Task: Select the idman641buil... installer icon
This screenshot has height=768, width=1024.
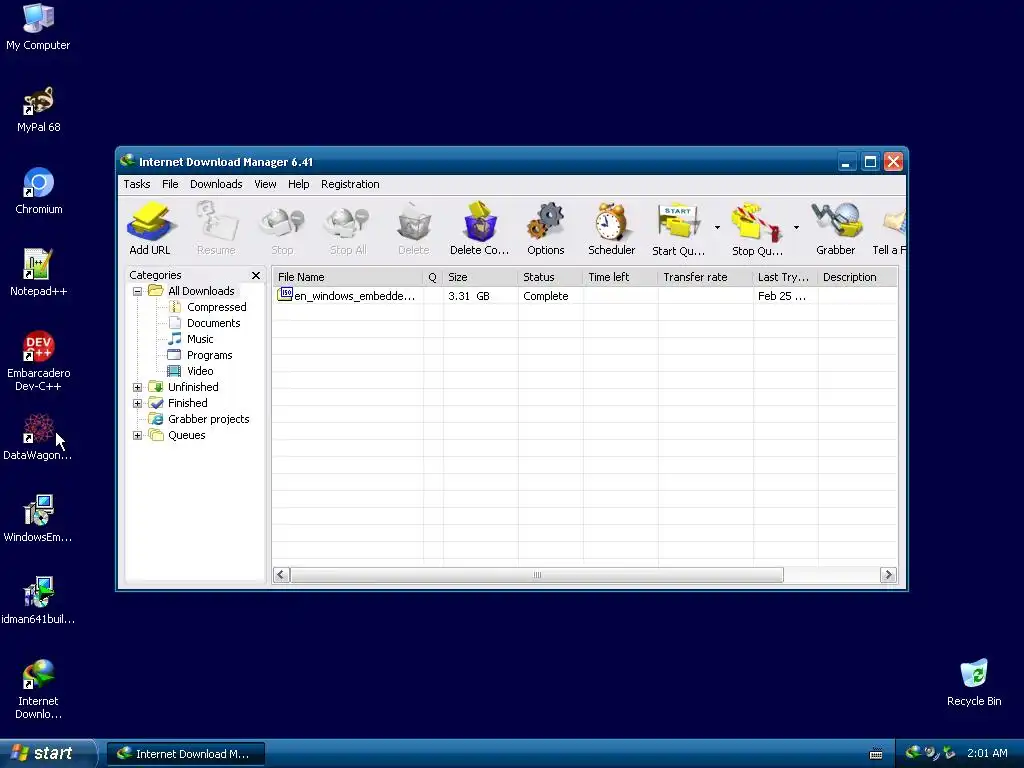Action: pyautogui.click(x=38, y=601)
